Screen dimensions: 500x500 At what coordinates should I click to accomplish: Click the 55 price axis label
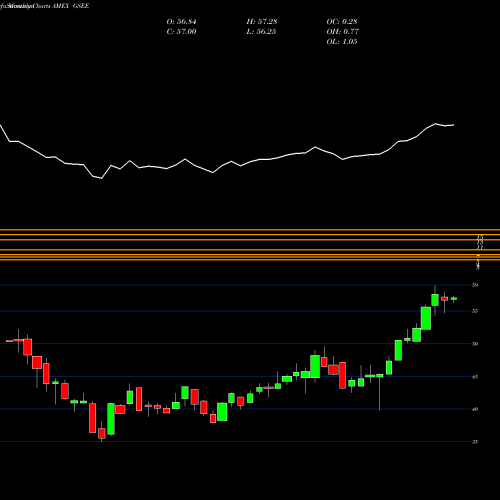[x=475, y=311]
